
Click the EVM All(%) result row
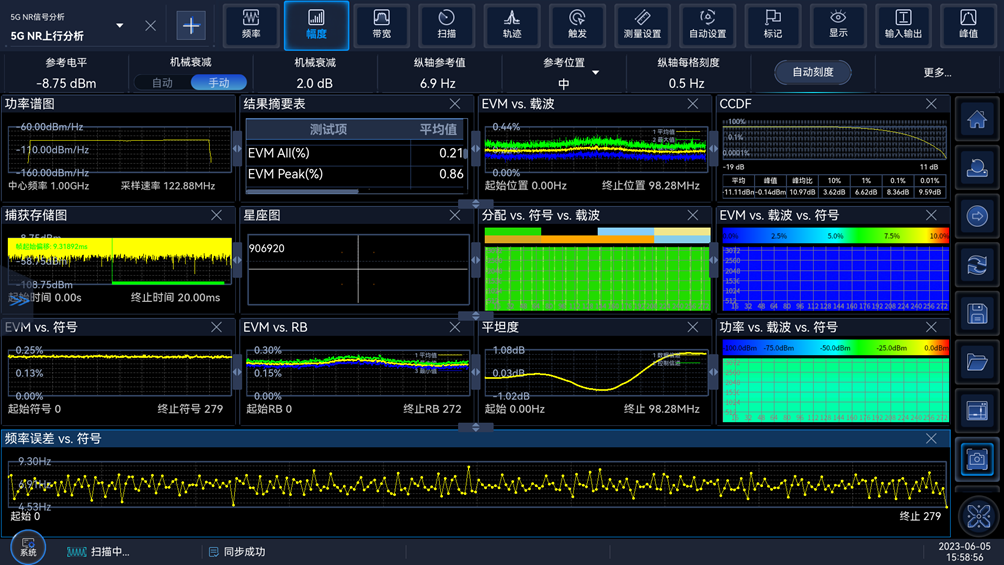tap(355, 153)
